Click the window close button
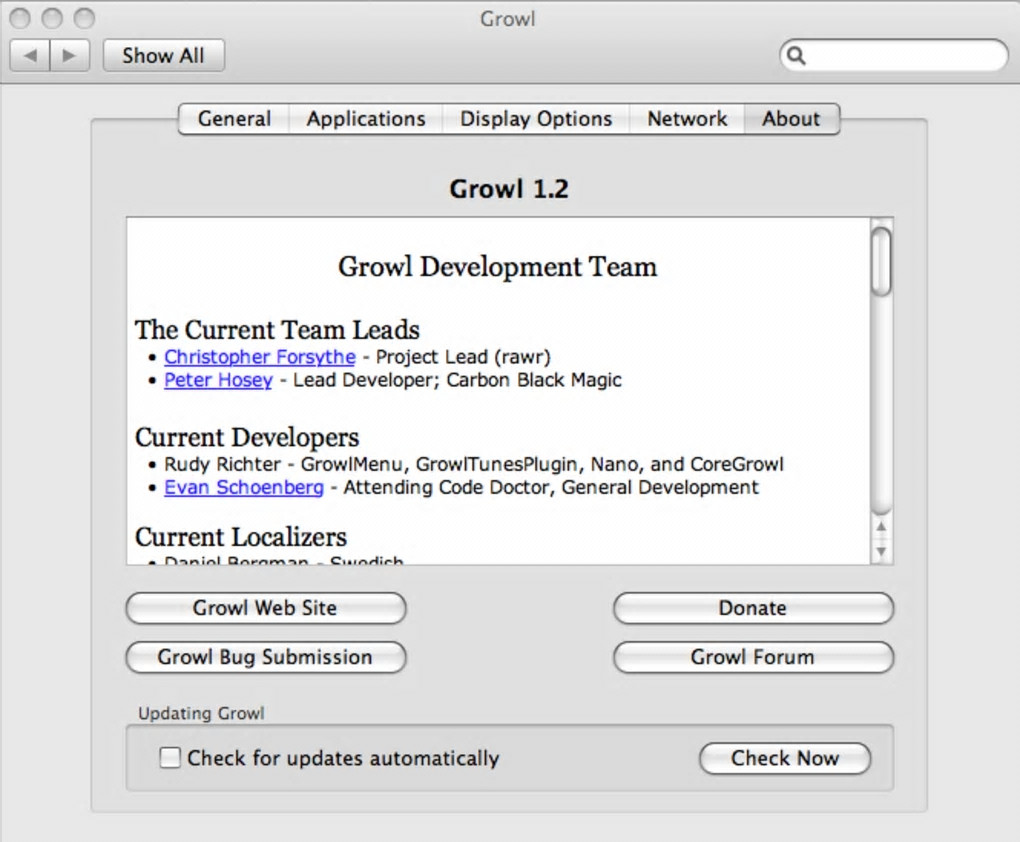 (x=20, y=18)
